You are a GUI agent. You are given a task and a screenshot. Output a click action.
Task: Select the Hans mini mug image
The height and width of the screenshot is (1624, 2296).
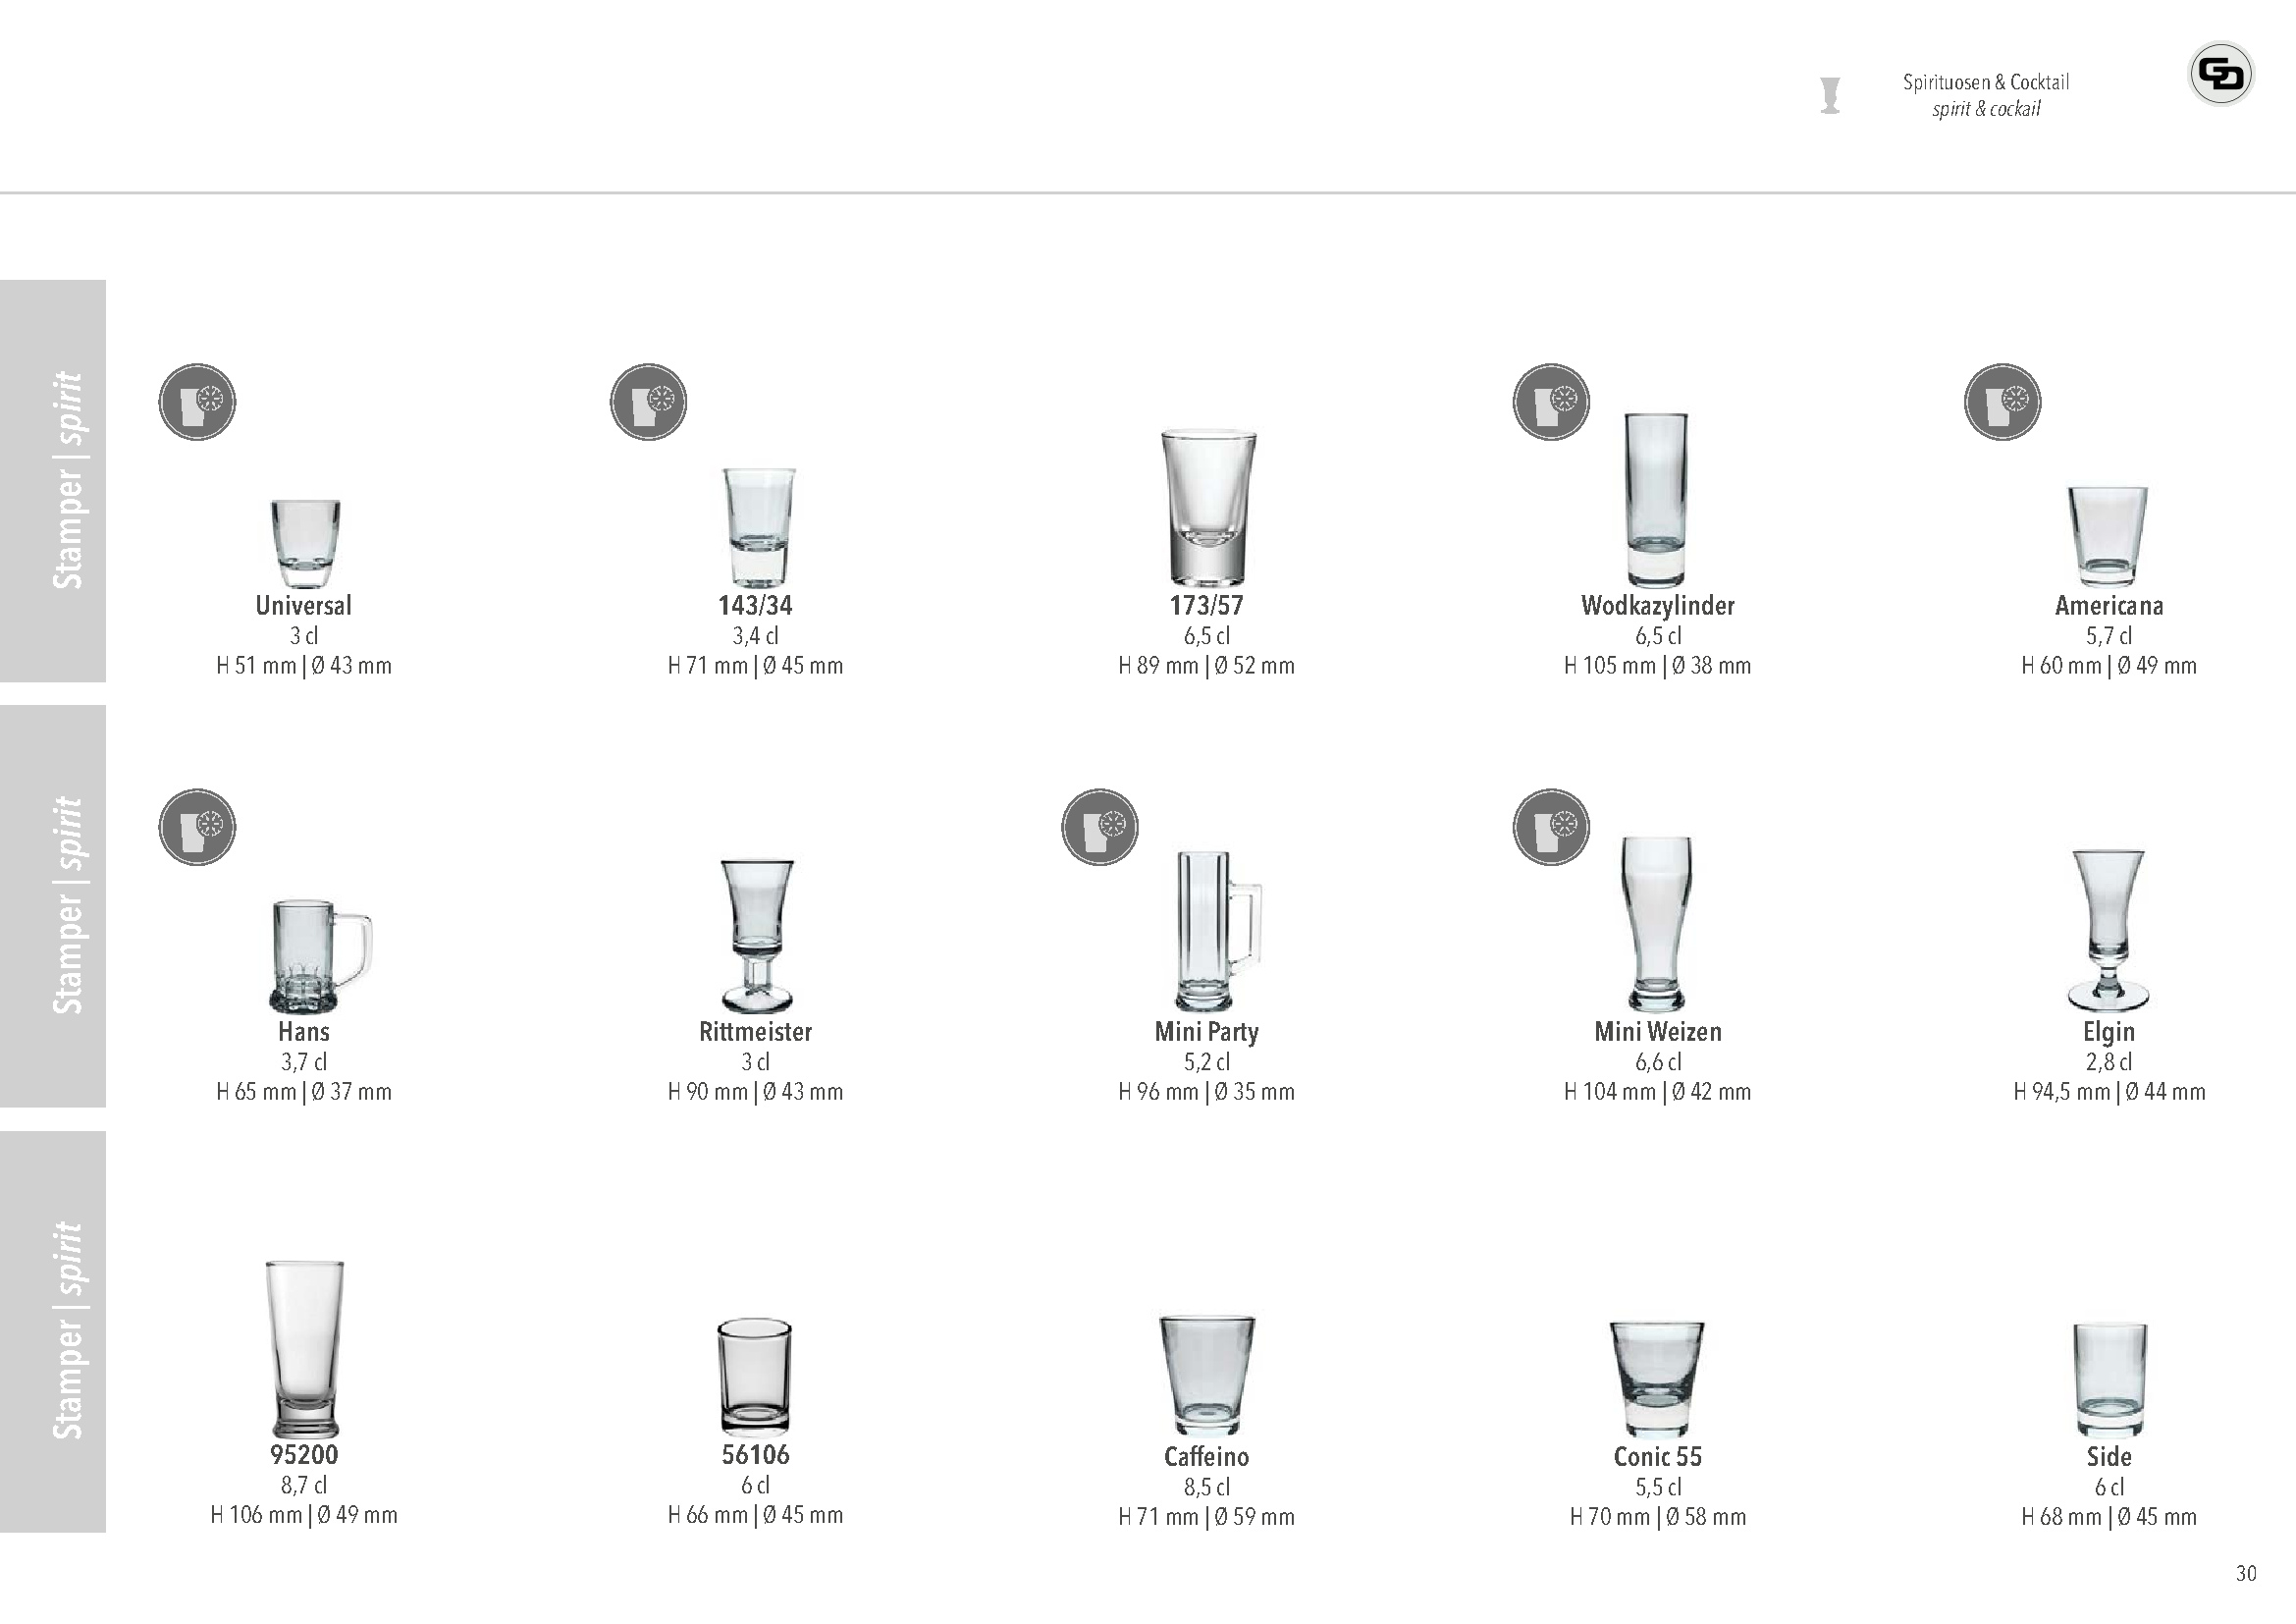click(321, 956)
